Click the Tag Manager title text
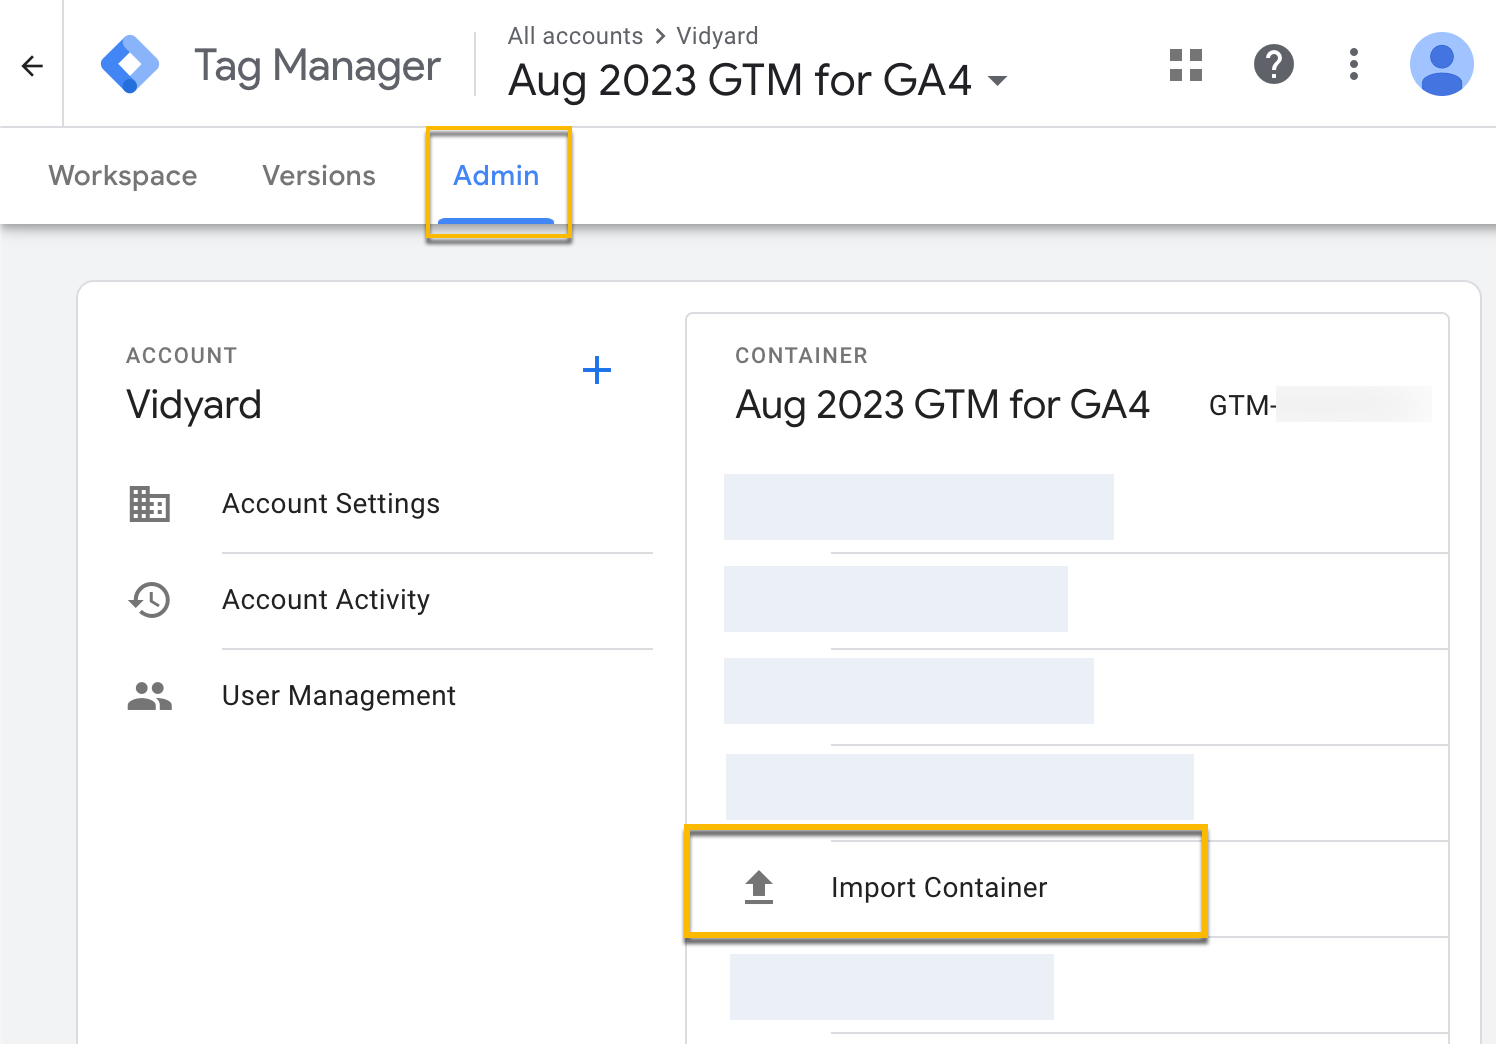The width and height of the screenshot is (1496, 1044). coord(317,66)
